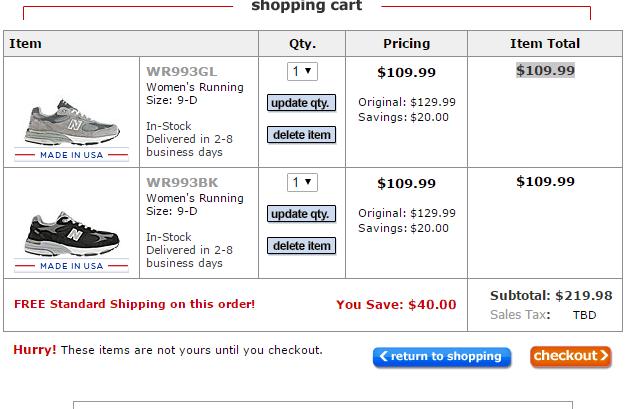This screenshot has height=409, width=640.
Task: Proceed with the orange checkout button
Action: click(571, 356)
